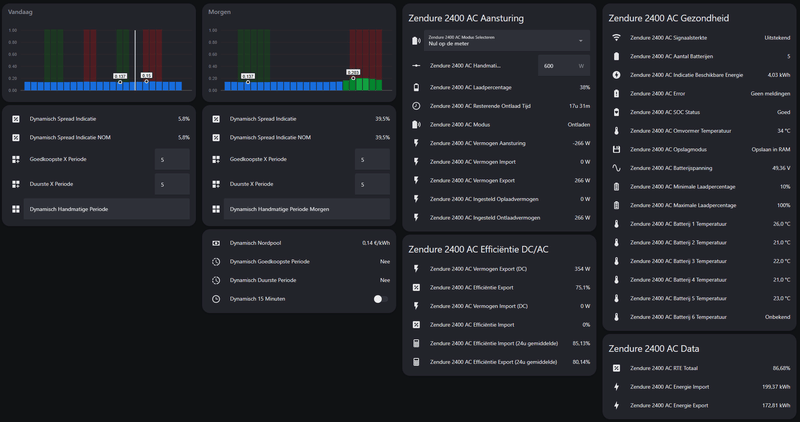
Task: Open Batterij 3 Temperatuur entity row
Action: point(699,261)
